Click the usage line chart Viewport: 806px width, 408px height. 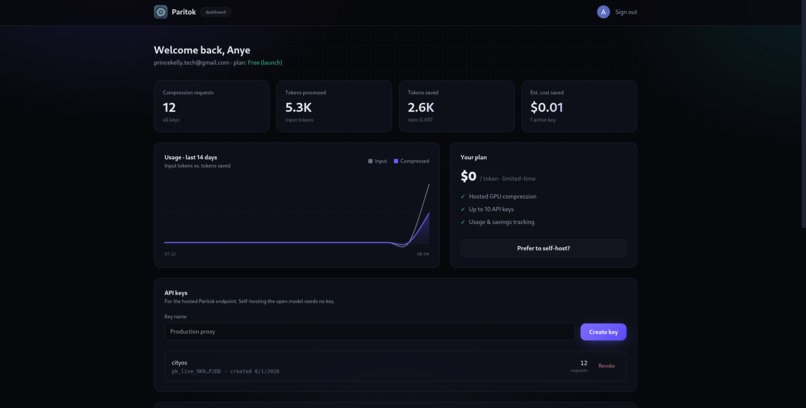297,215
